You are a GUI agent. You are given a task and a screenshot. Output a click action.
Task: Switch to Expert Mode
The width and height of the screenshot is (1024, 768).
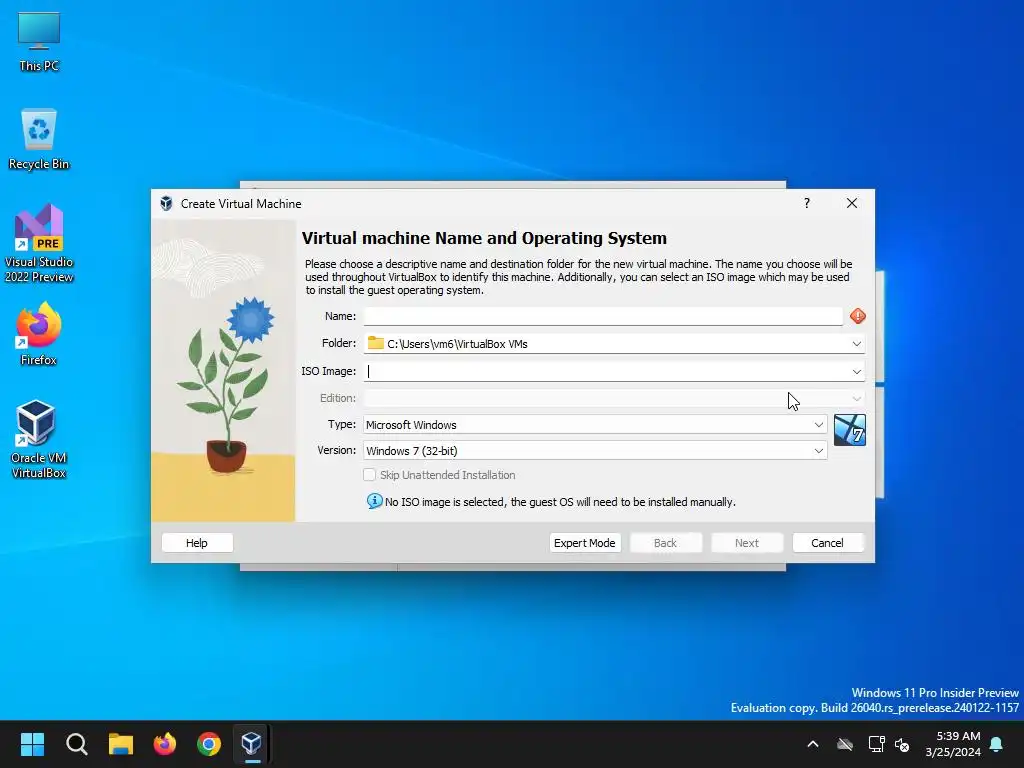click(x=584, y=543)
